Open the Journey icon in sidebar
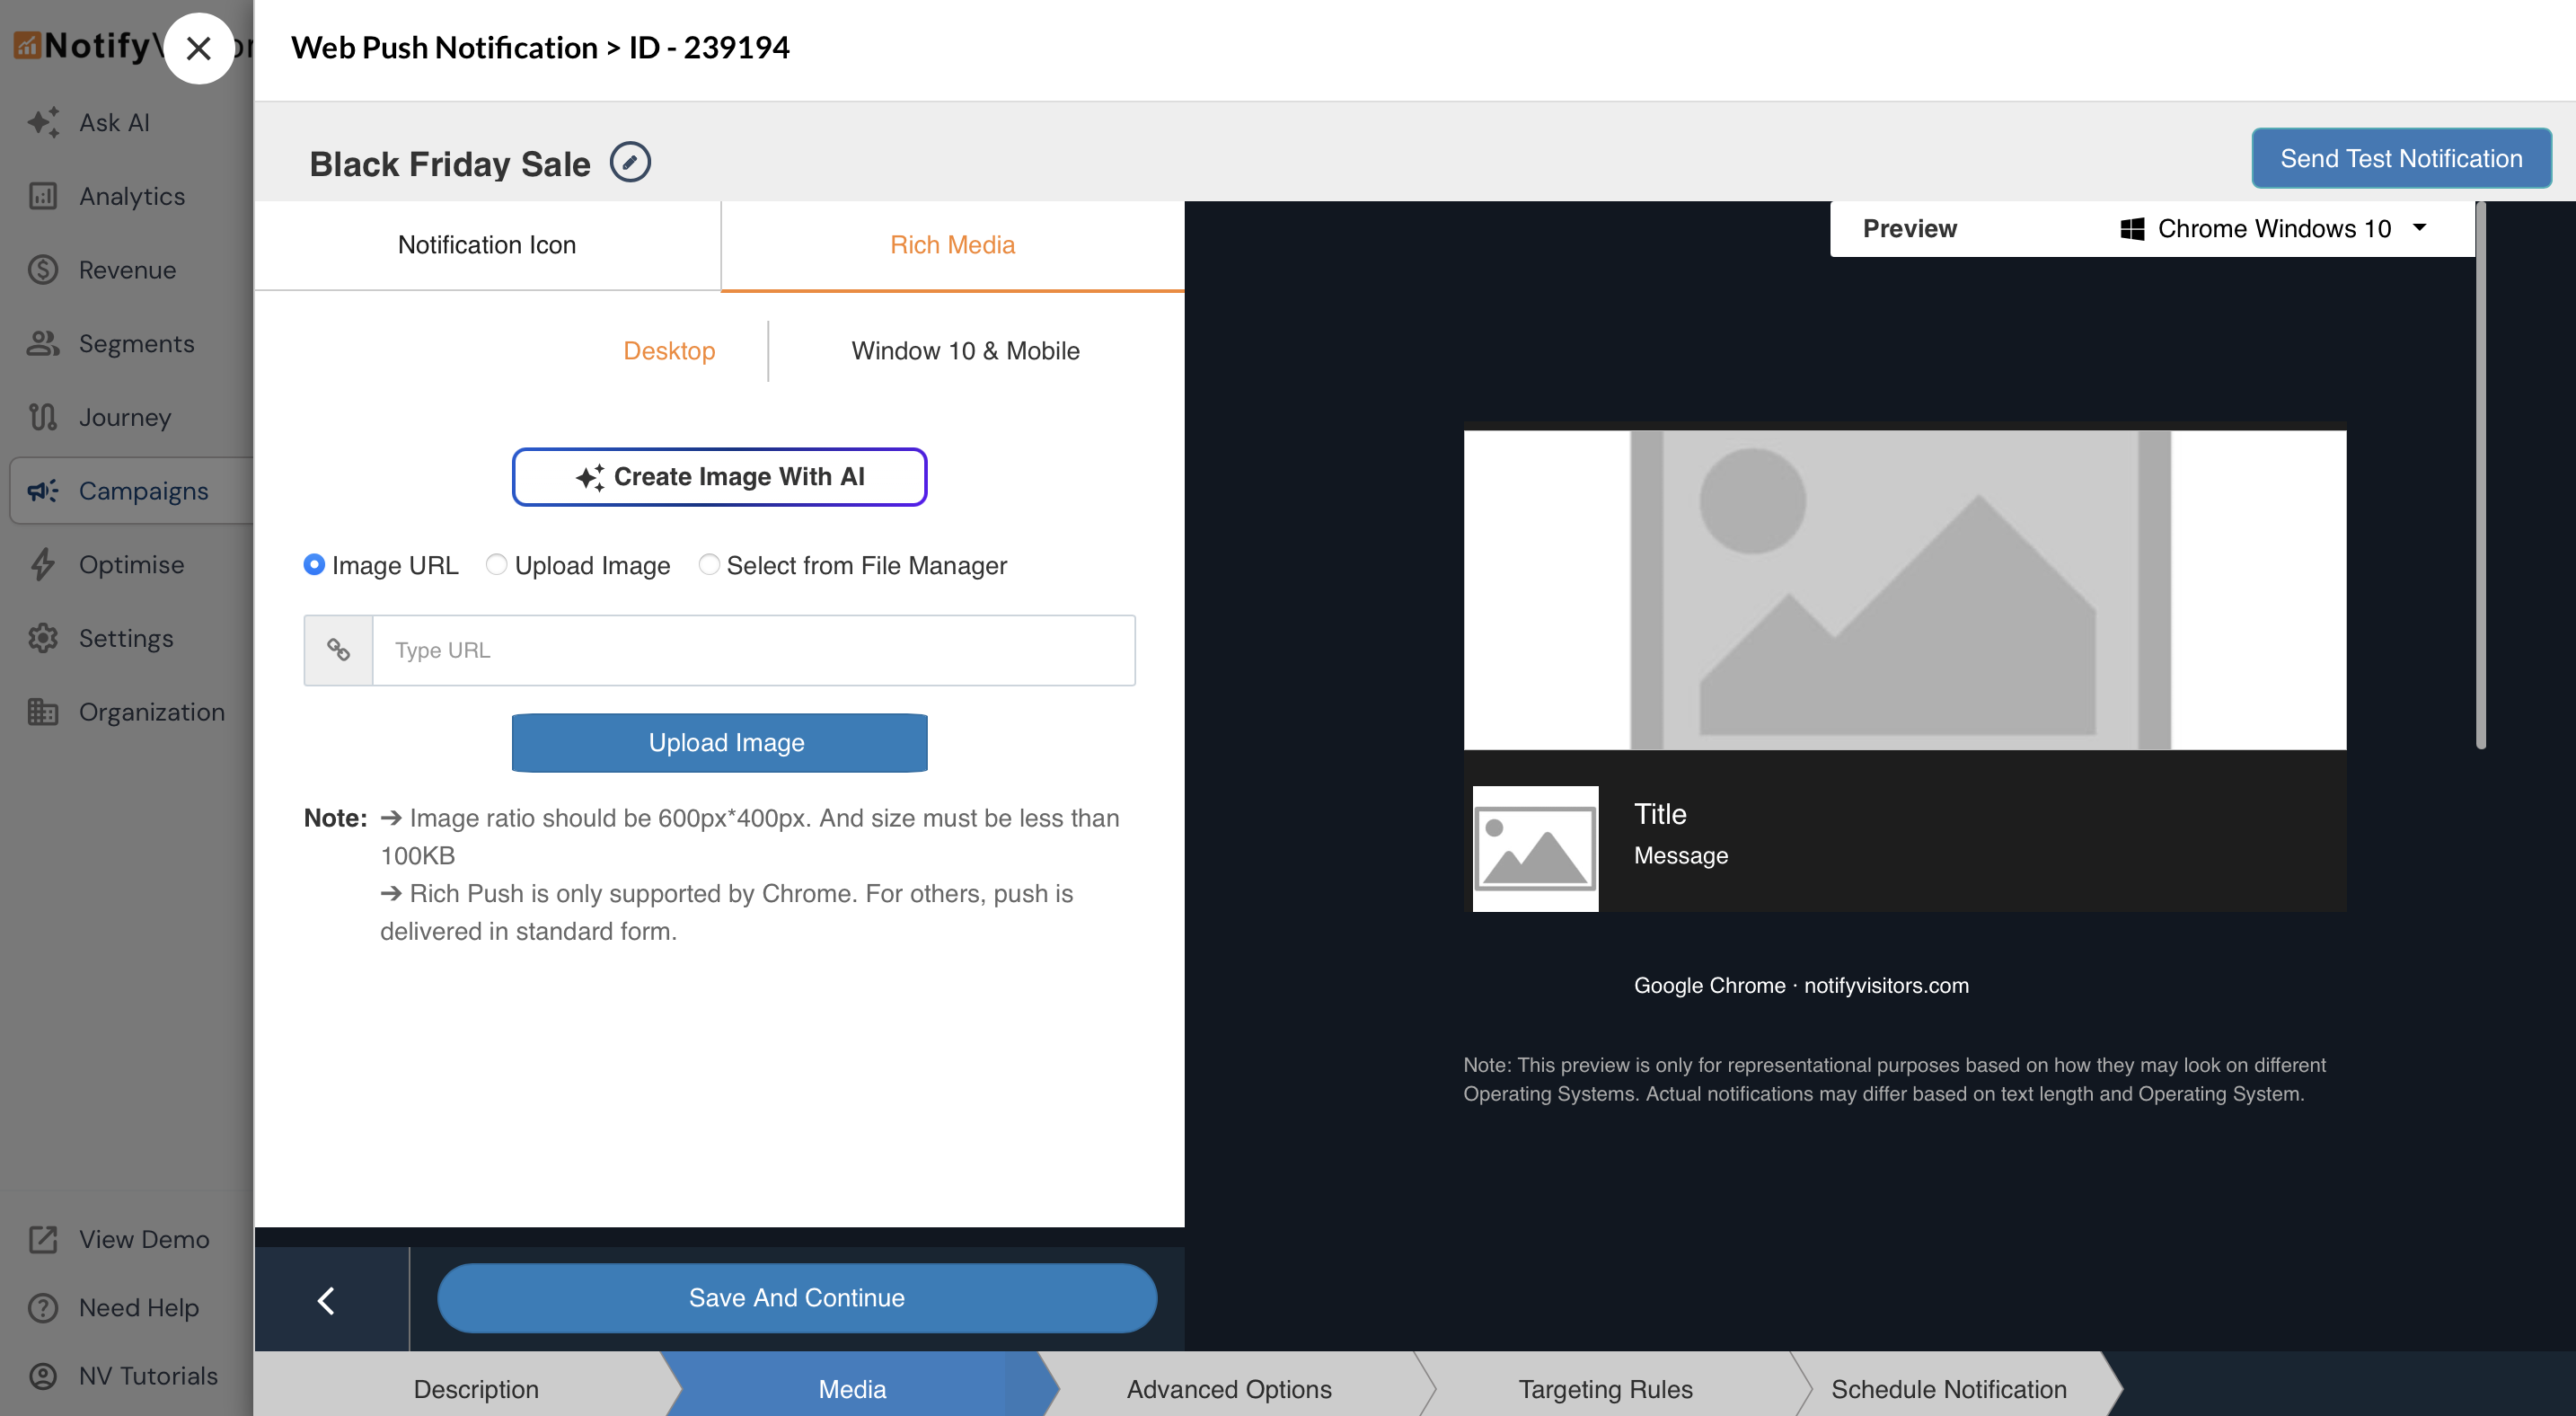The height and width of the screenshot is (1416, 2576). click(x=43, y=417)
